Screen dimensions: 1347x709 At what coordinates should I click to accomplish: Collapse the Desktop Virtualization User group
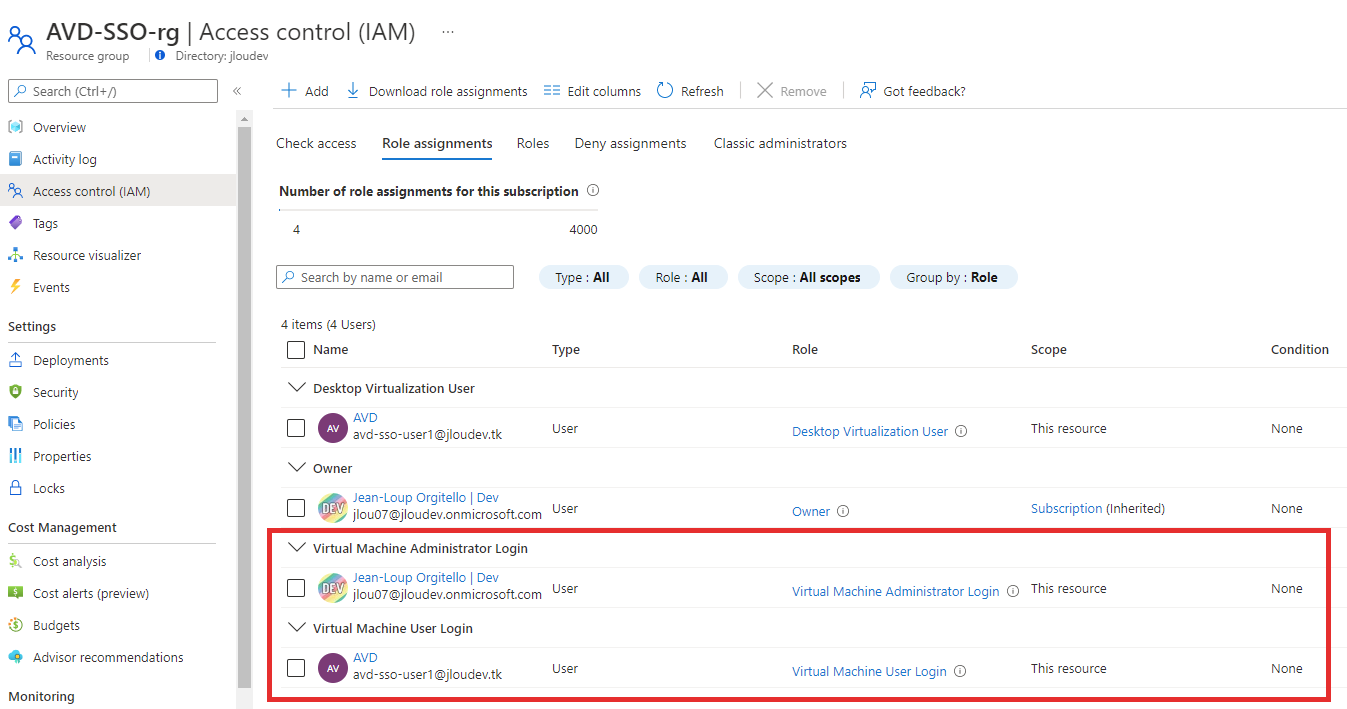[x=296, y=387]
